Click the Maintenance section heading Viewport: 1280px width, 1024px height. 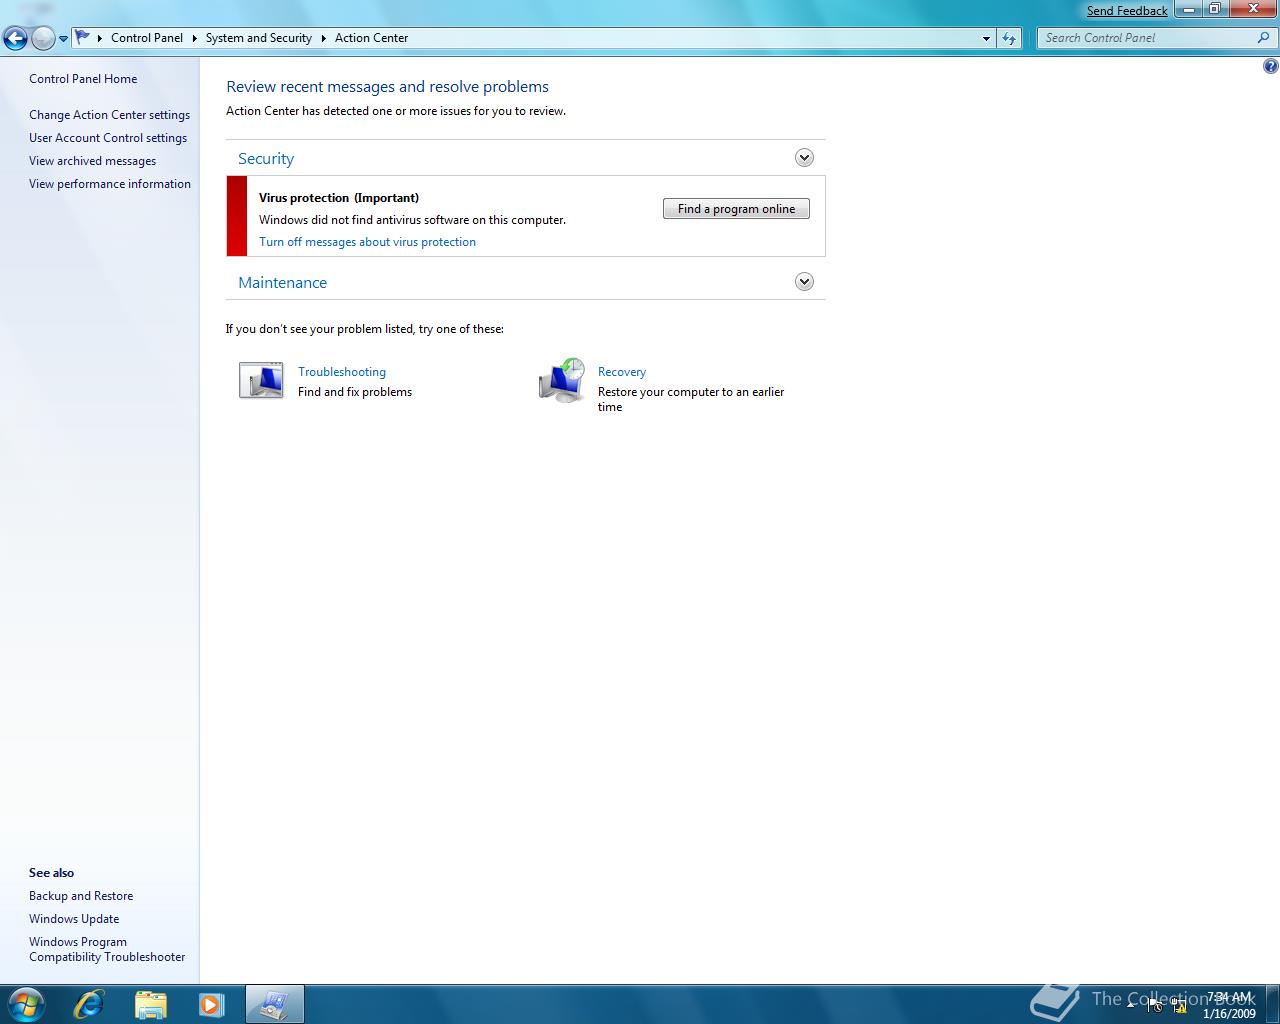[x=282, y=283]
